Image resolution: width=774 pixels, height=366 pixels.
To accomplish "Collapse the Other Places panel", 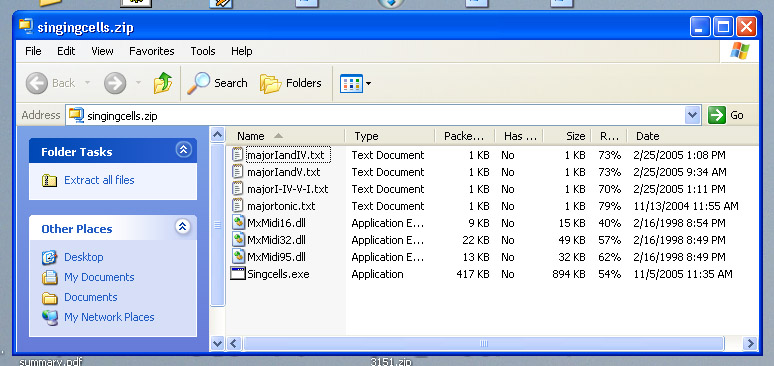I will (183, 227).
